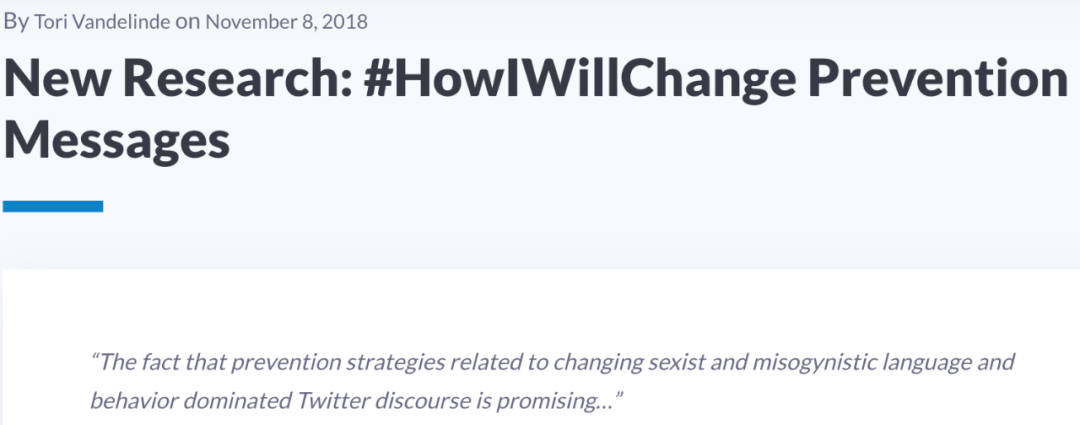Click the 'New Research:' headline text
Image resolution: width=1080 pixels, height=425 pixels.
(x=178, y=79)
